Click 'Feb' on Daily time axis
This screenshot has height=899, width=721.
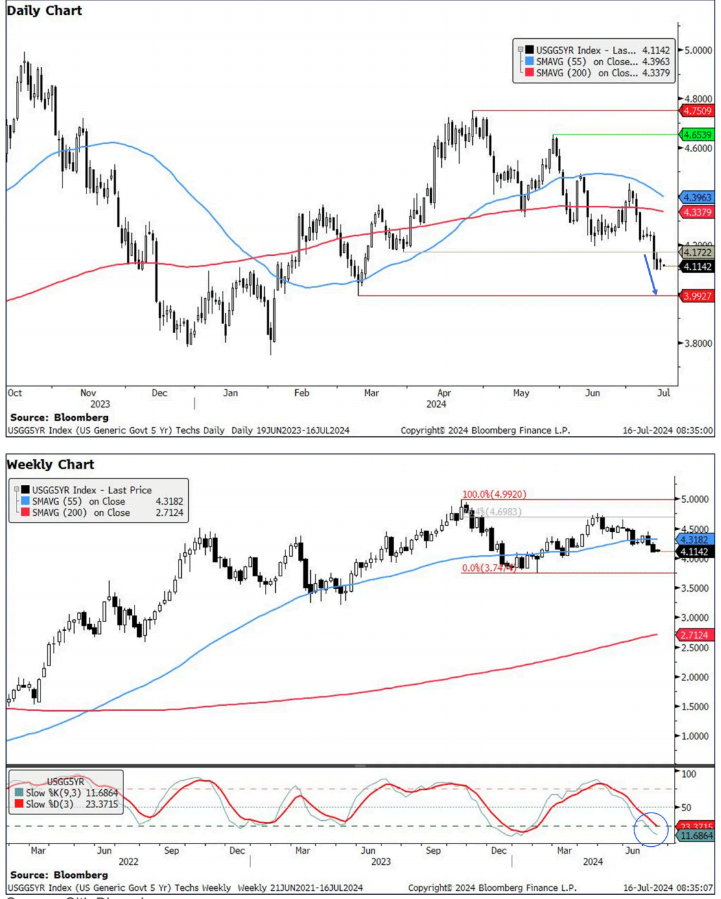[x=301, y=393]
